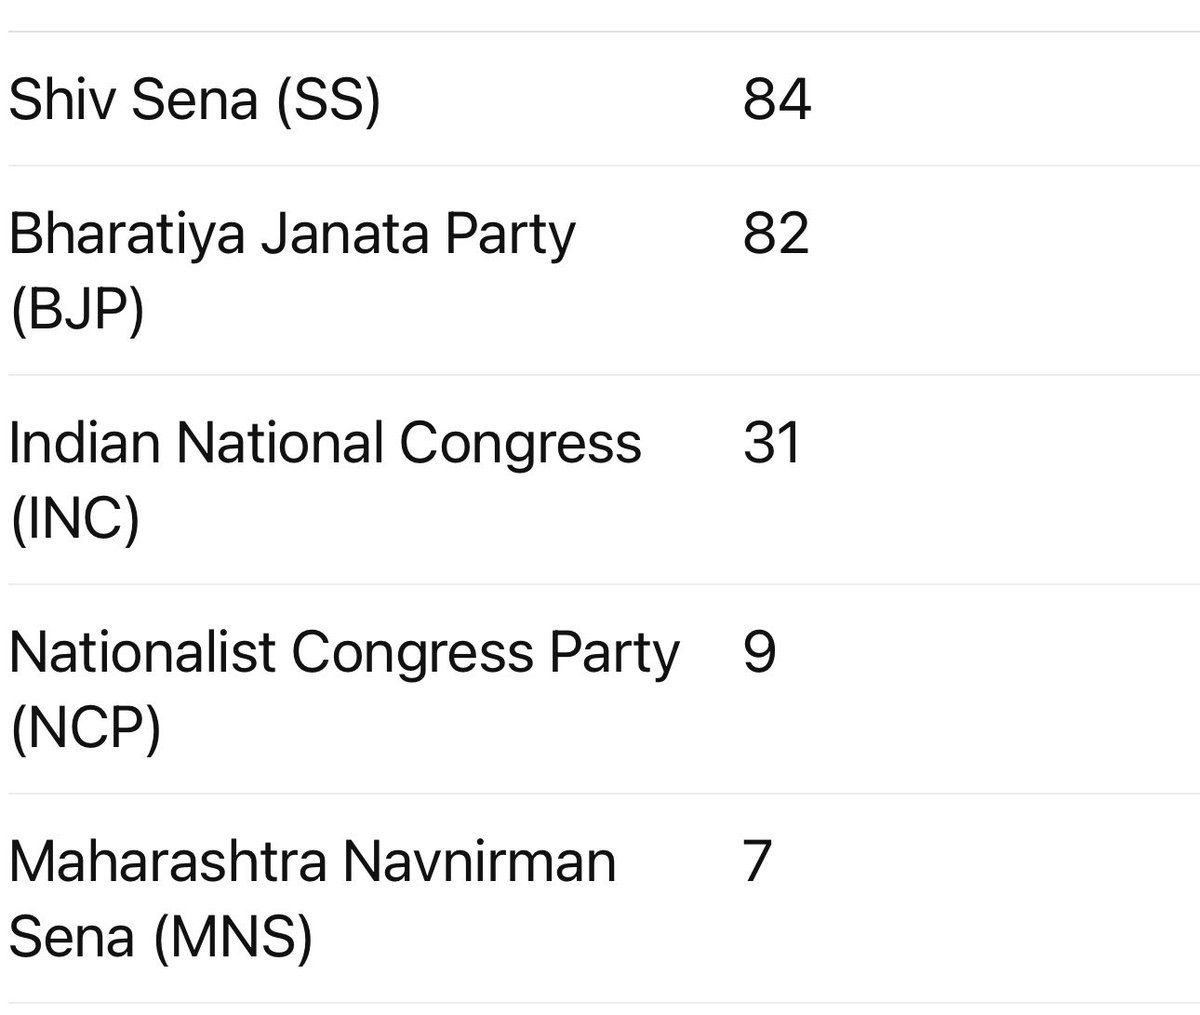Viewport: 1200px width, 1015px height.
Task: Click the (BJP) abbreviation text
Action: point(77,310)
